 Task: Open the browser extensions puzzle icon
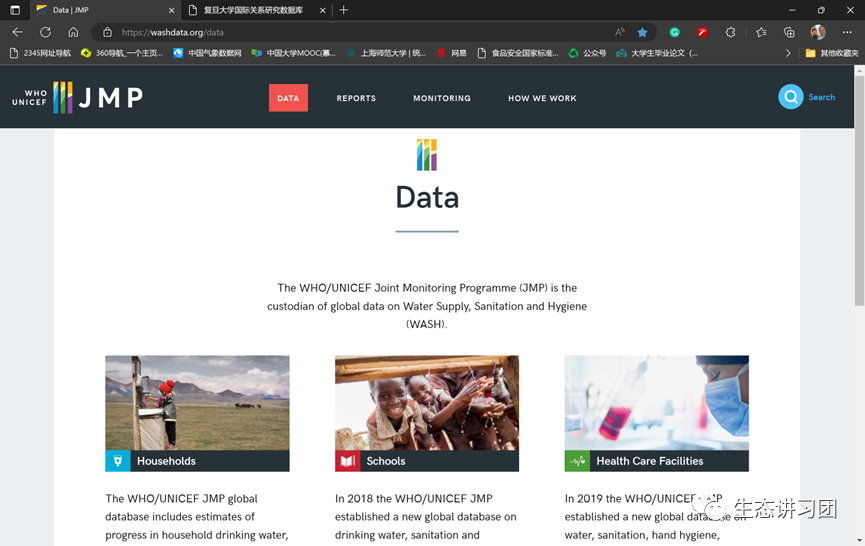click(x=730, y=33)
